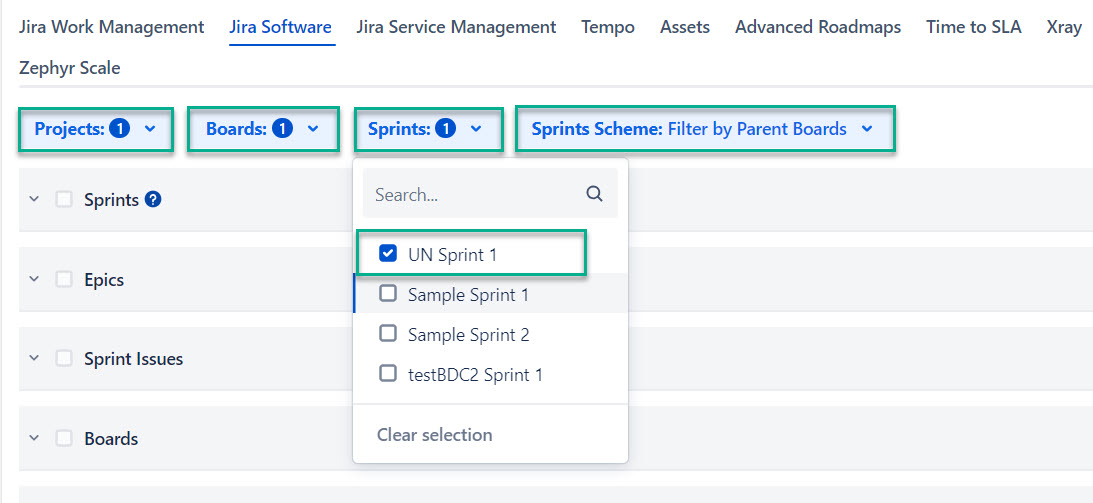Expand the Boards section chevron
This screenshot has width=1093, height=503.
pyautogui.click(x=33, y=438)
